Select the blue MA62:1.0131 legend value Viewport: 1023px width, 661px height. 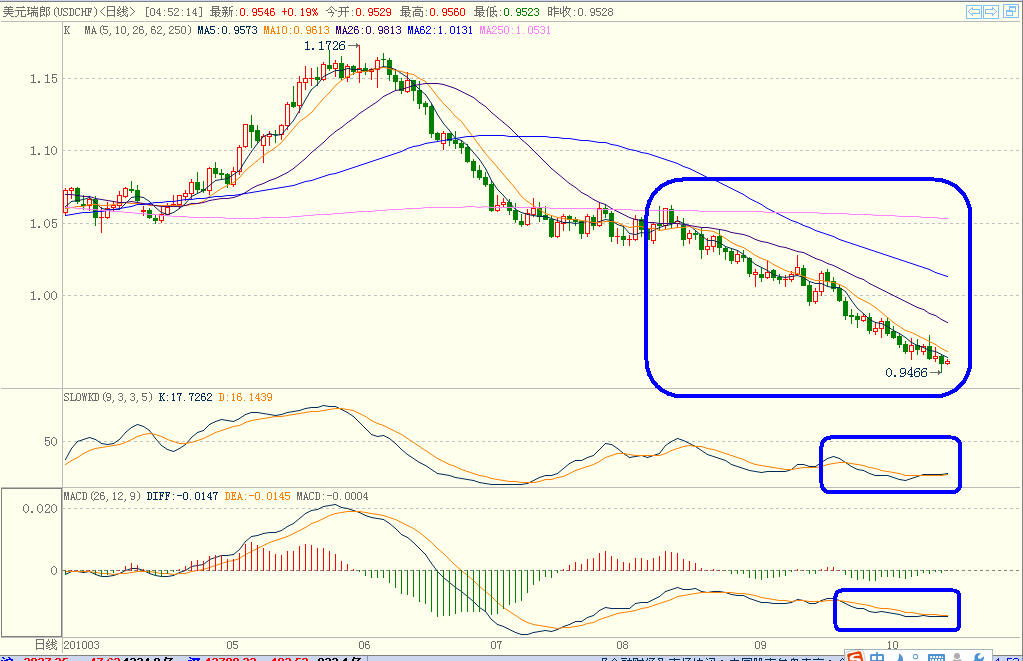pos(440,30)
